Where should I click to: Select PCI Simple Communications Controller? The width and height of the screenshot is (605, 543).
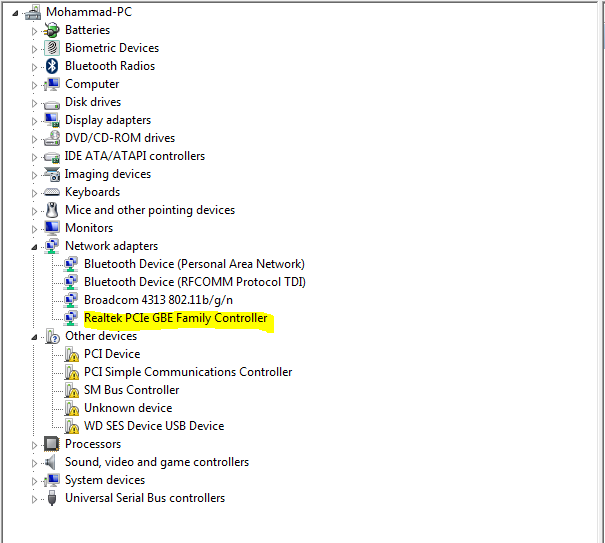click(x=188, y=372)
